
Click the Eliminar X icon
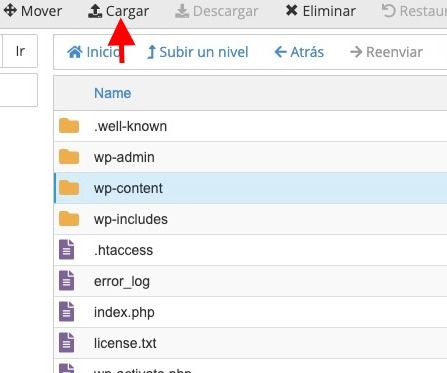point(292,11)
